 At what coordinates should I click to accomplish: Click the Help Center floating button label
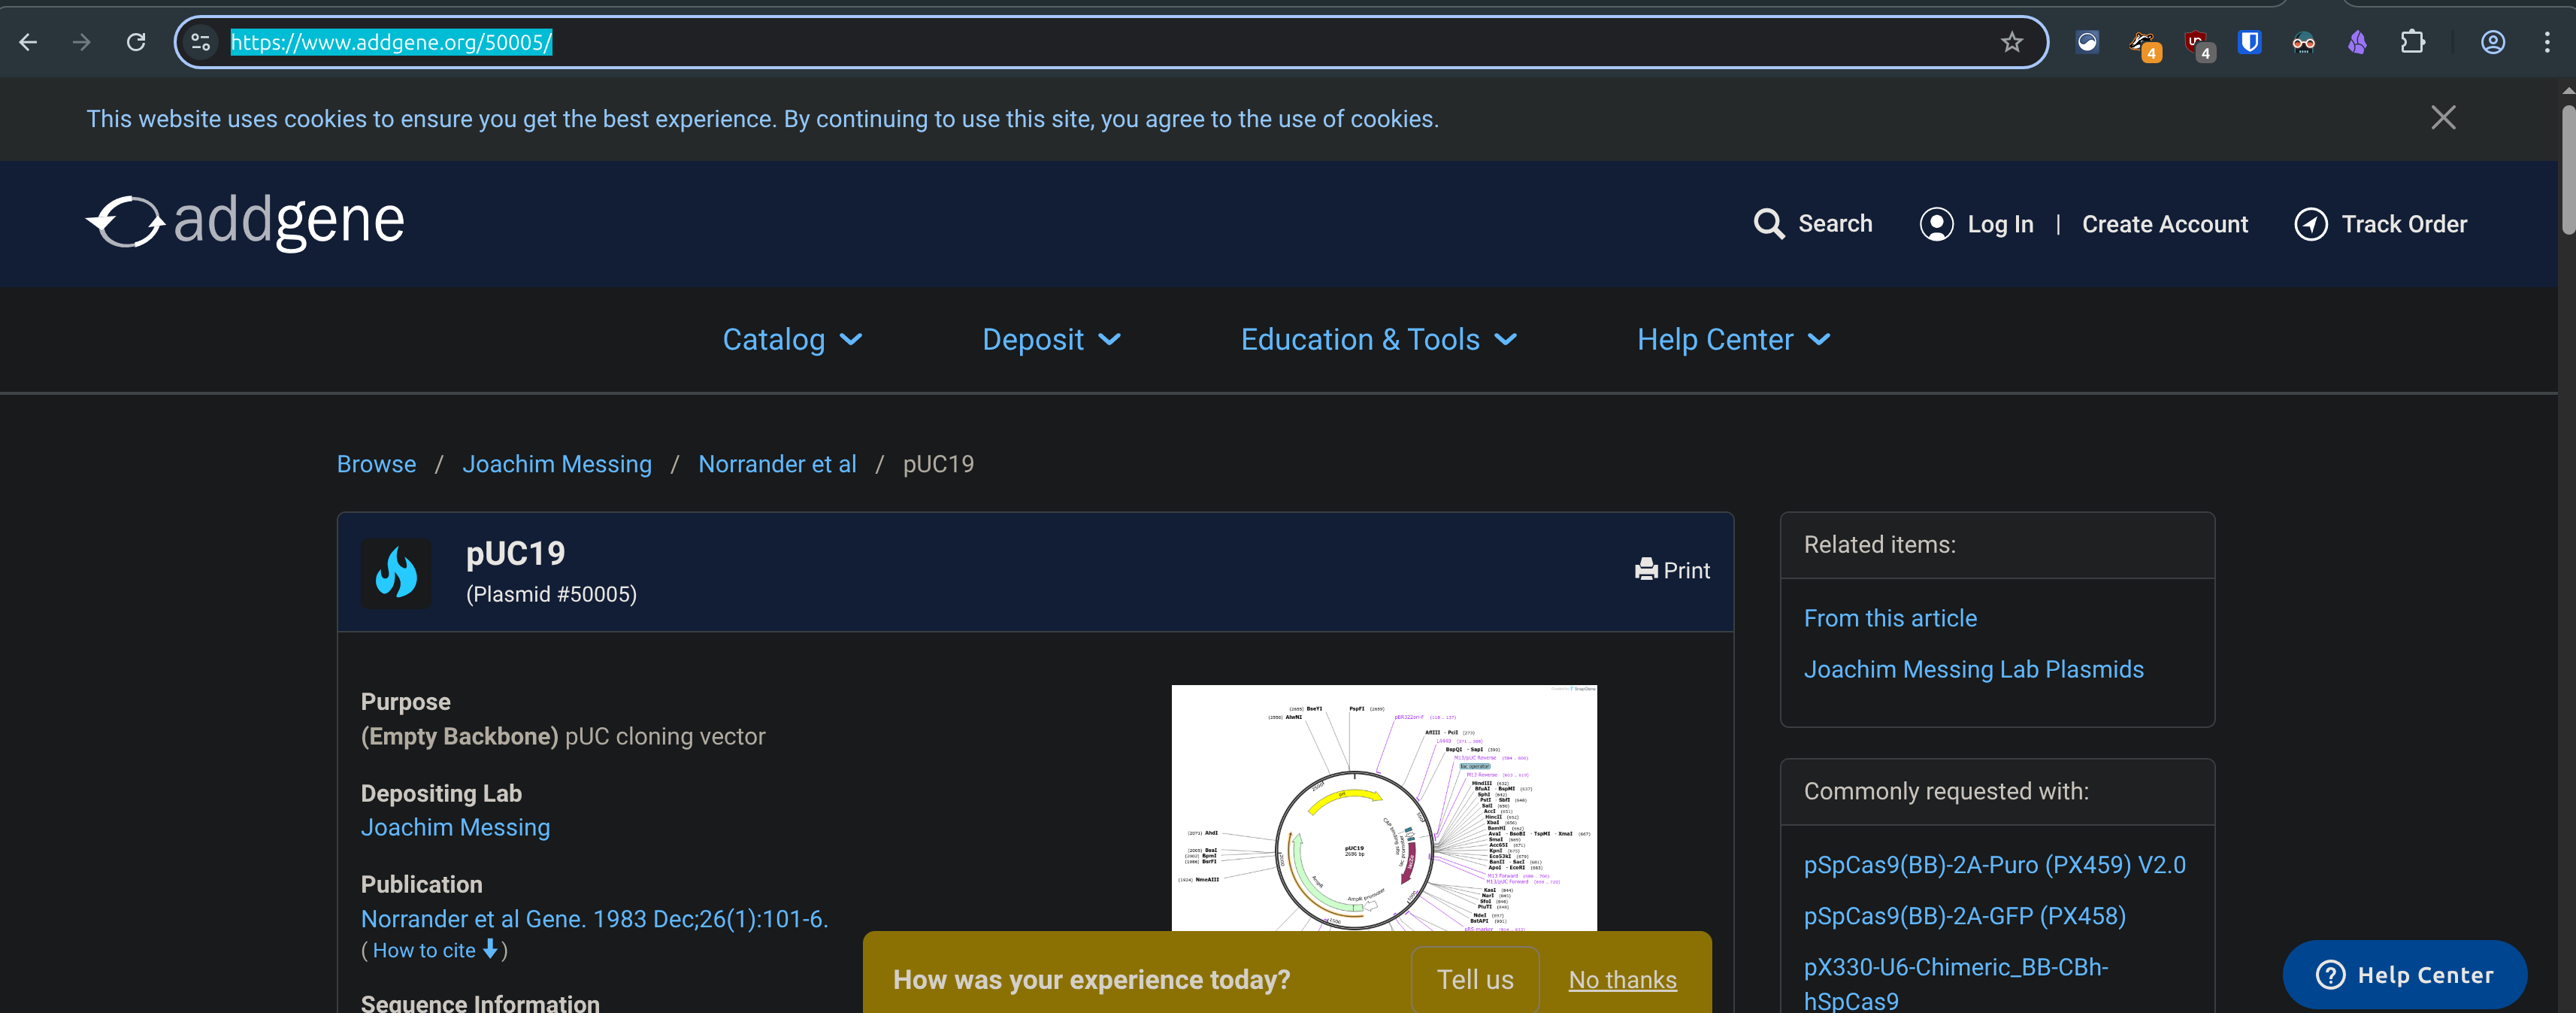[x=2425, y=975]
